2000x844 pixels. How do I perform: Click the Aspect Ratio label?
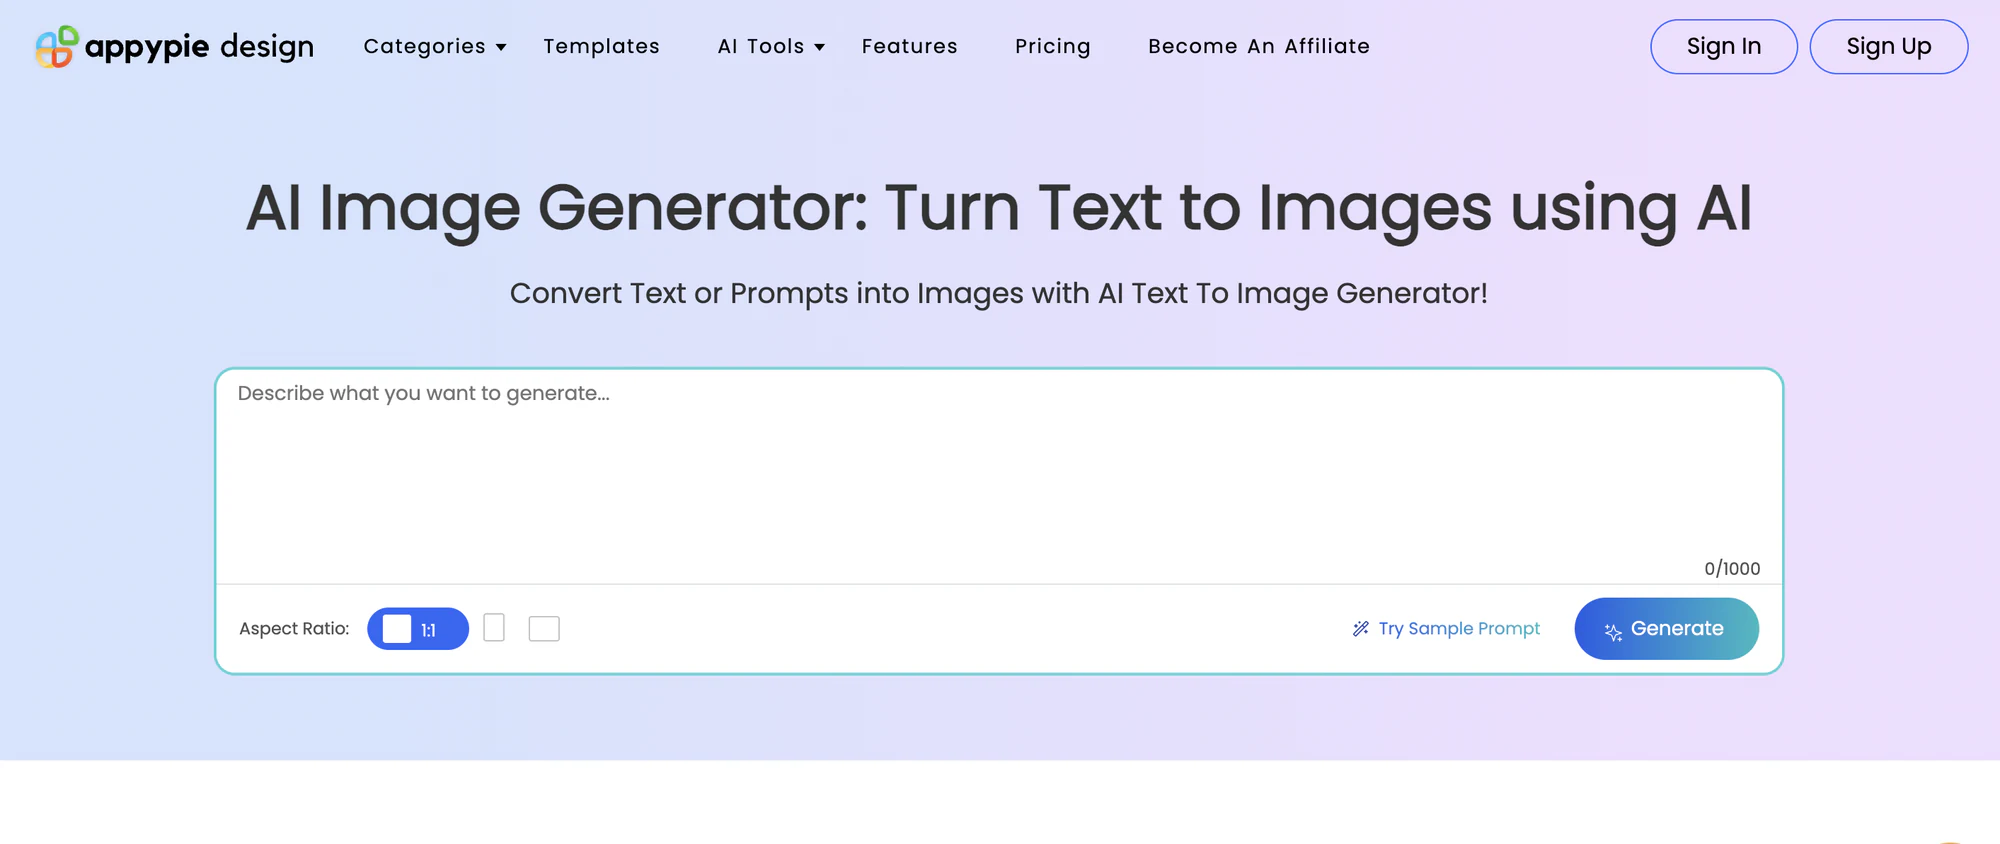tap(294, 629)
